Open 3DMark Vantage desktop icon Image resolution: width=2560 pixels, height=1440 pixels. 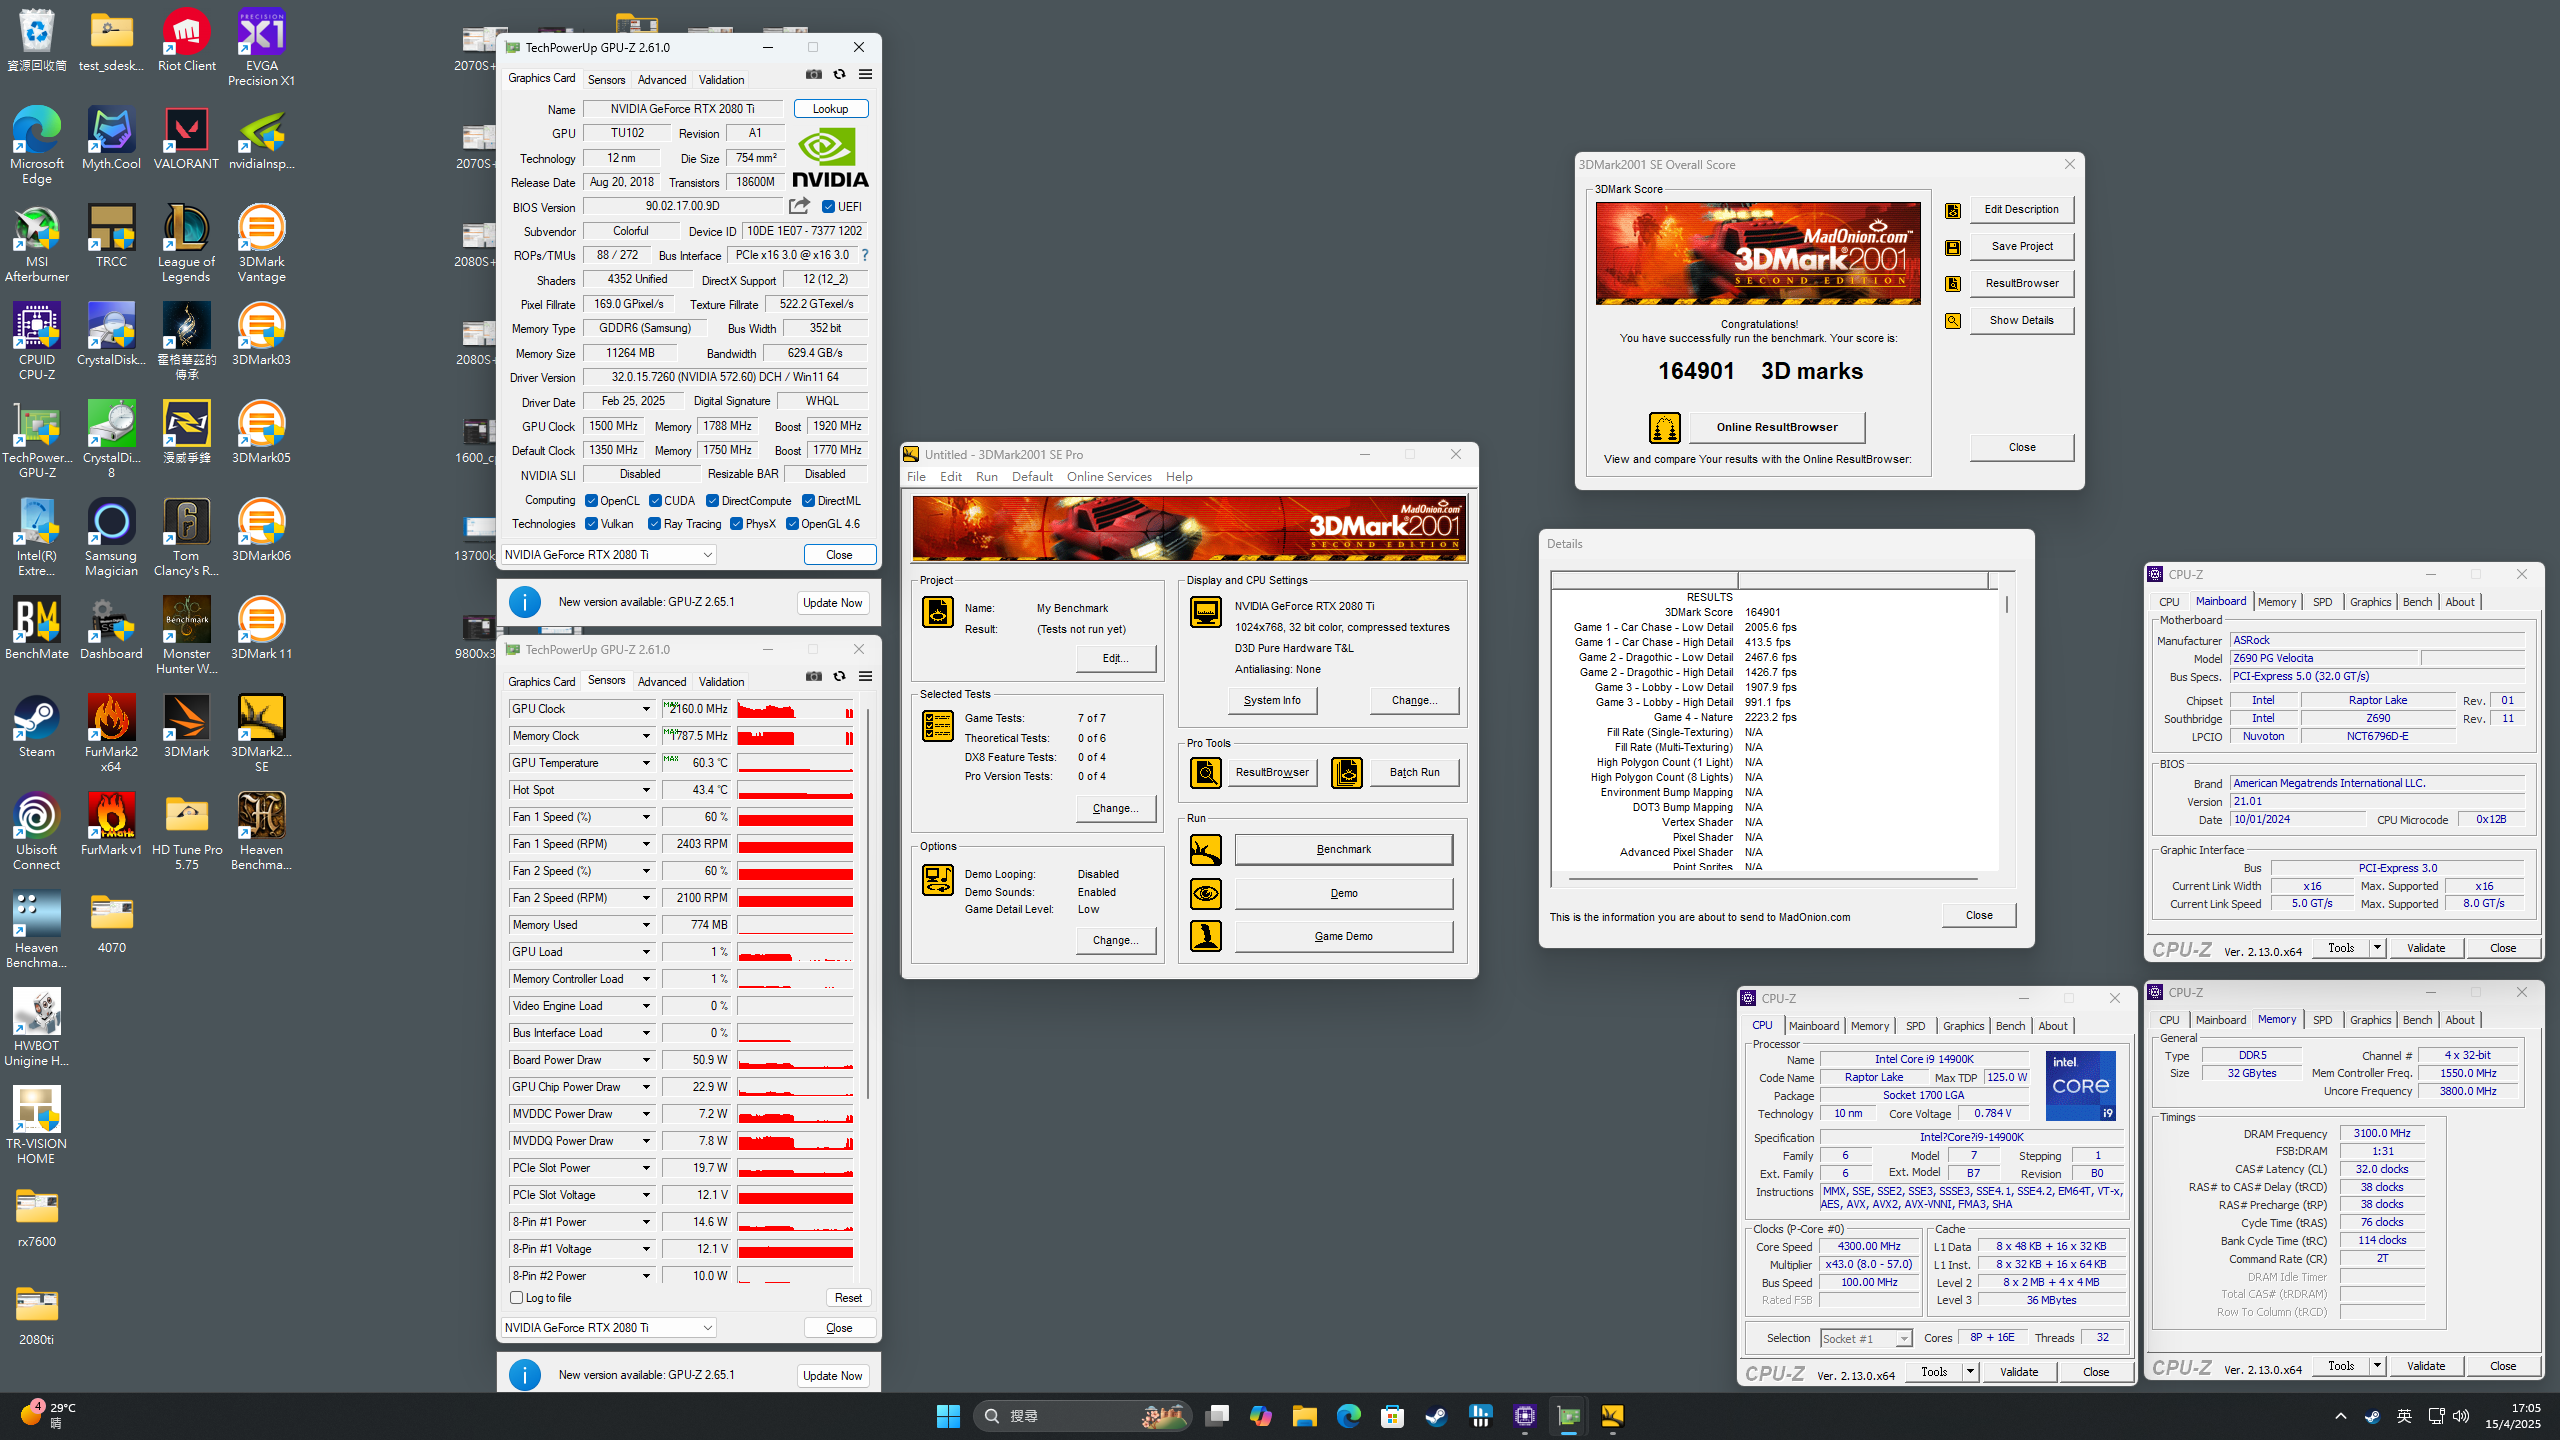(261, 244)
